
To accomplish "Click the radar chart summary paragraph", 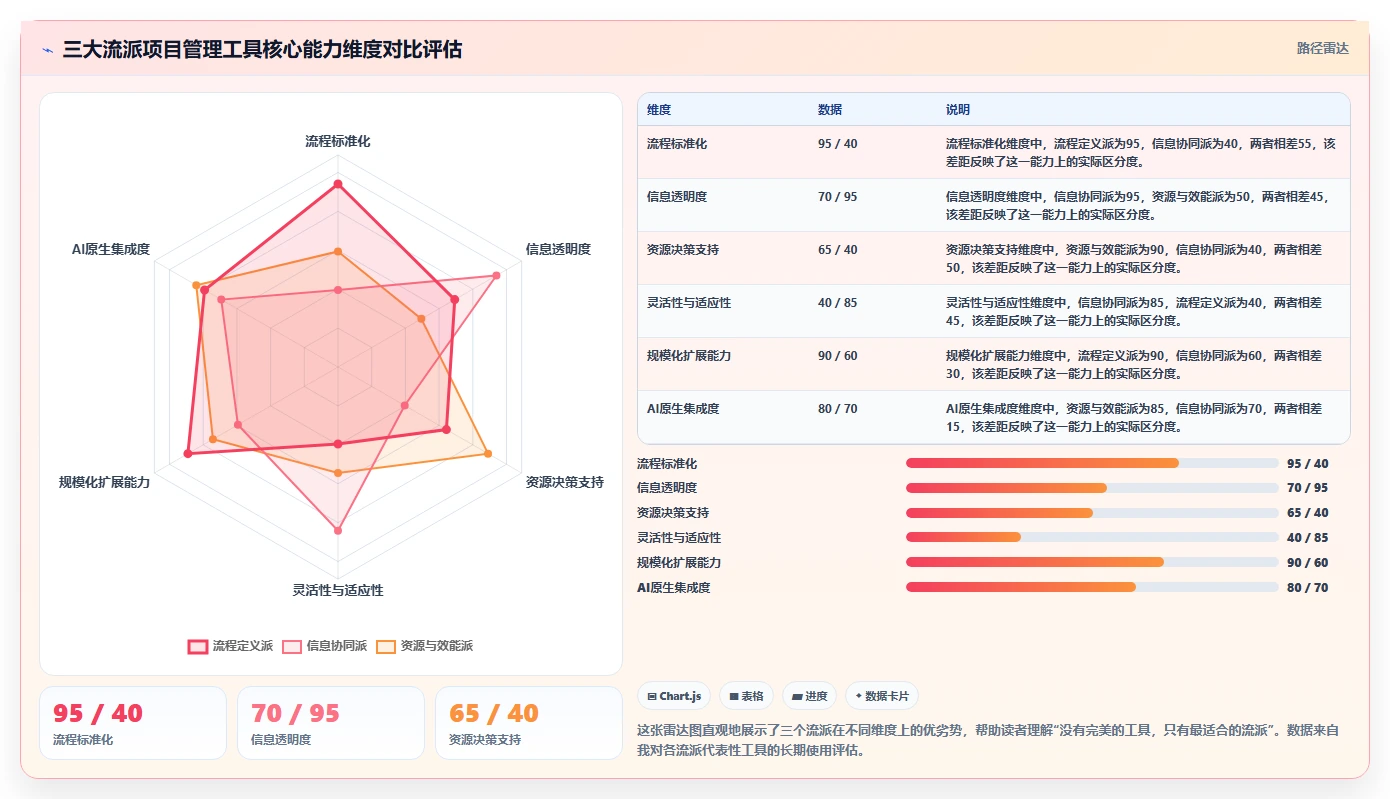I will 988,740.
